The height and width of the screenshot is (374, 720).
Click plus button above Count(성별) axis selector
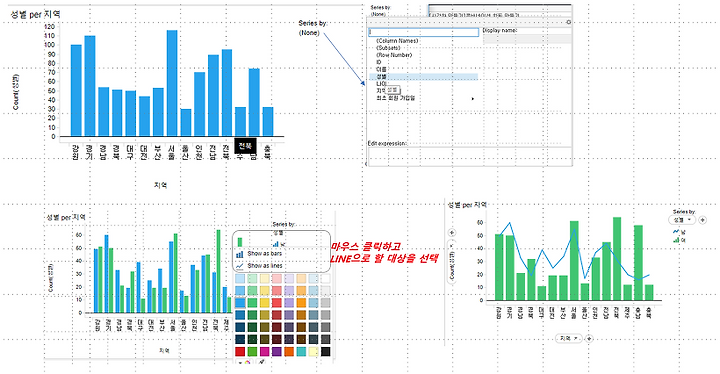[452, 232]
